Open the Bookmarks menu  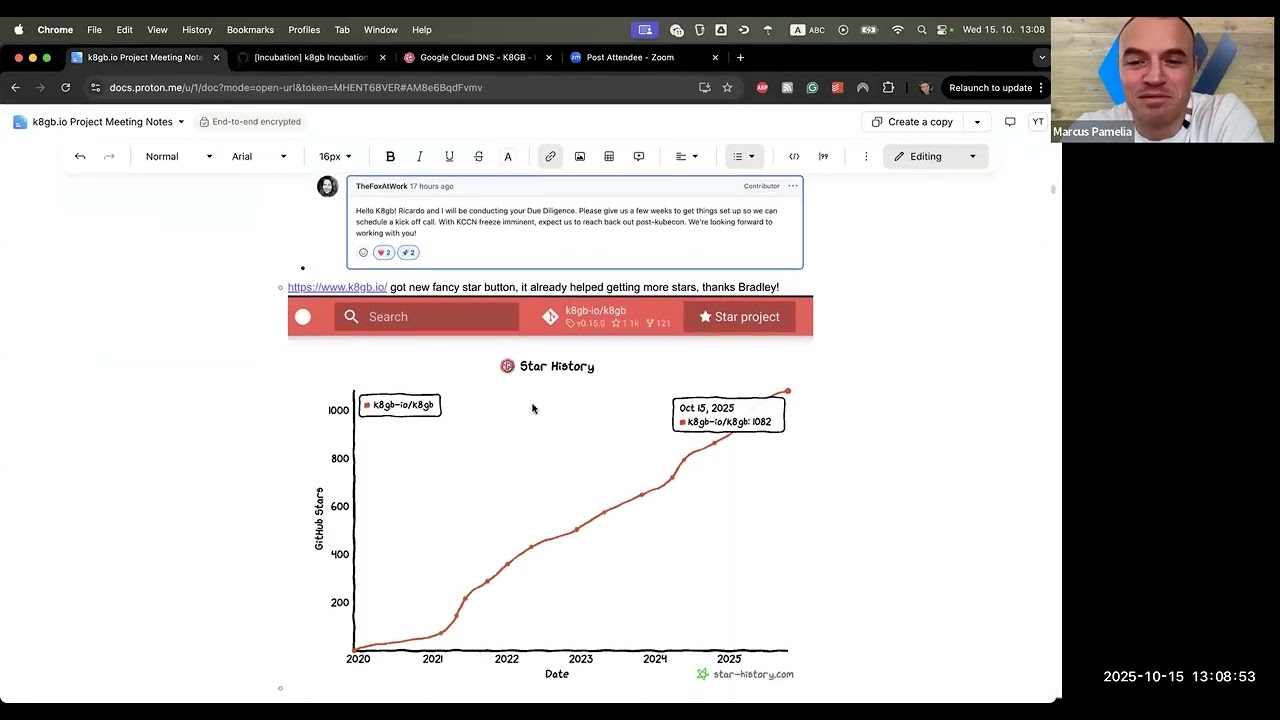(250, 30)
